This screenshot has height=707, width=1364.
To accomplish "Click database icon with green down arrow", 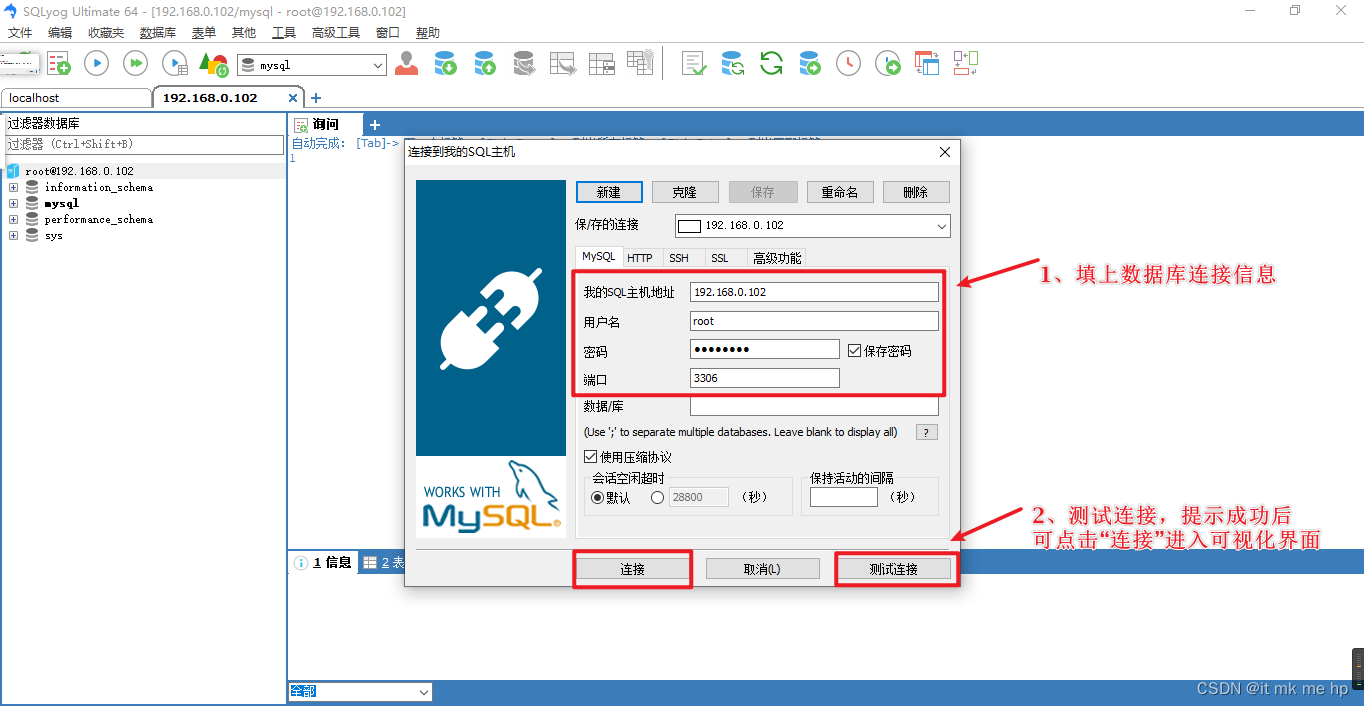I will (x=446, y=64).
